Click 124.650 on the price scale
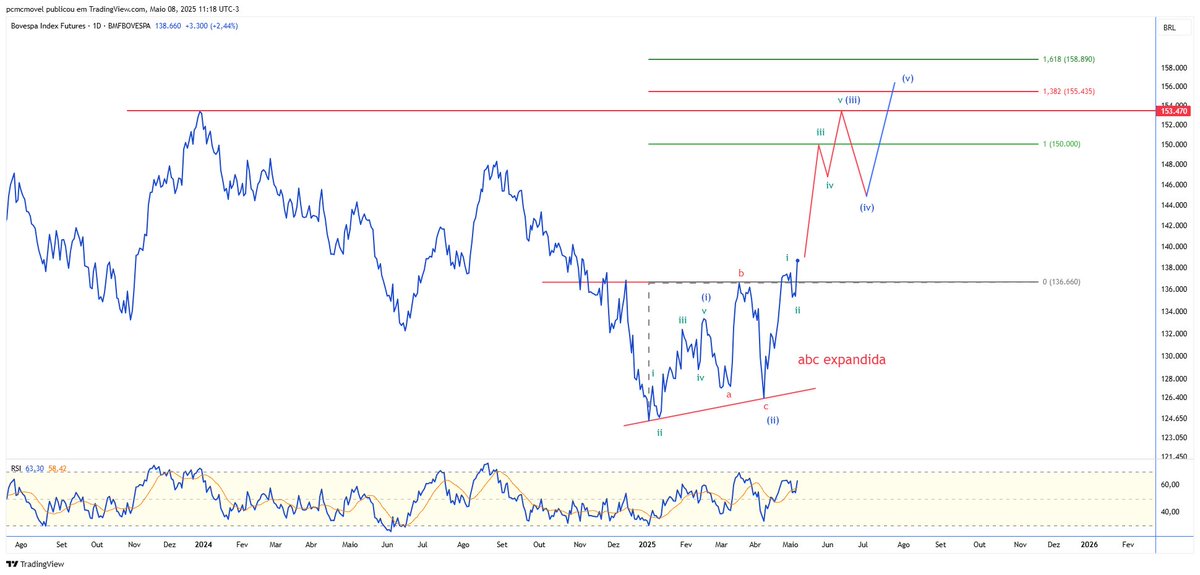 point(1173,418)
